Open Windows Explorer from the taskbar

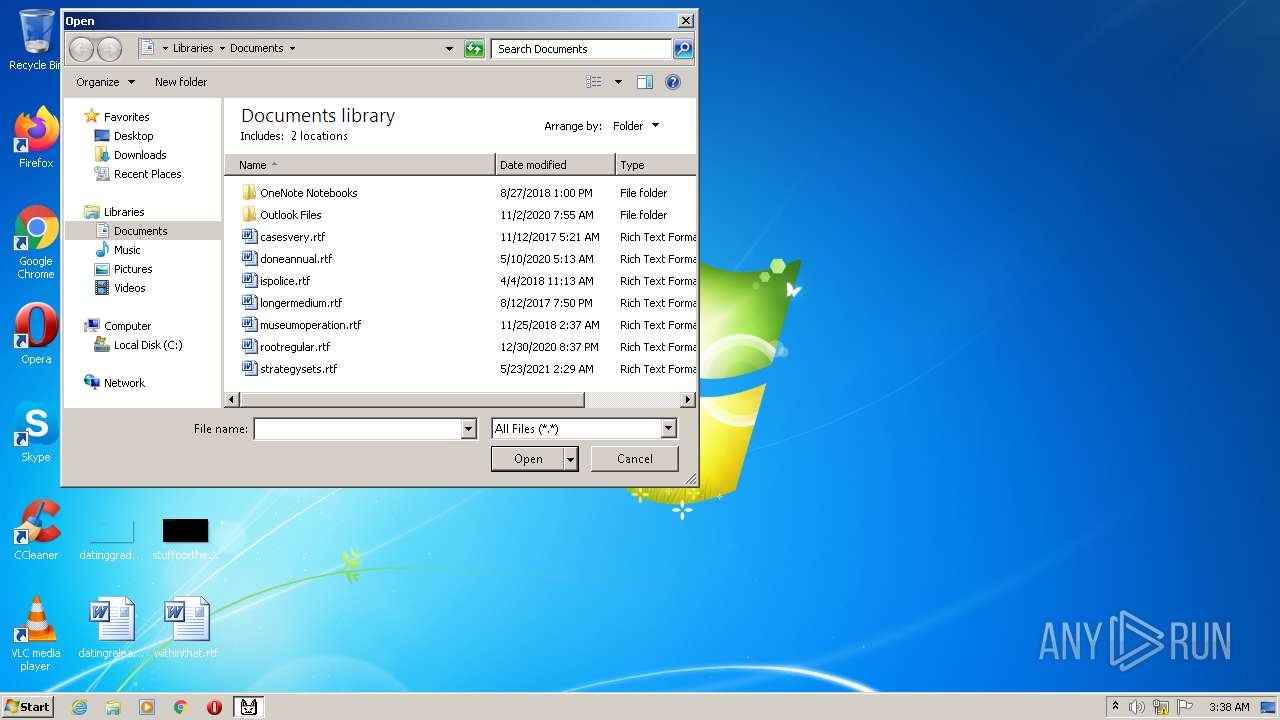click(x=113, y=707)
